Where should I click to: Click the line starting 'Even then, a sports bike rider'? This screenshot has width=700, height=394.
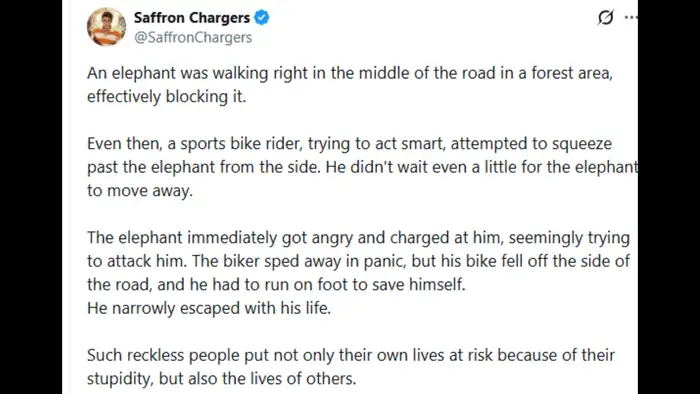click(x=349, y=144)
